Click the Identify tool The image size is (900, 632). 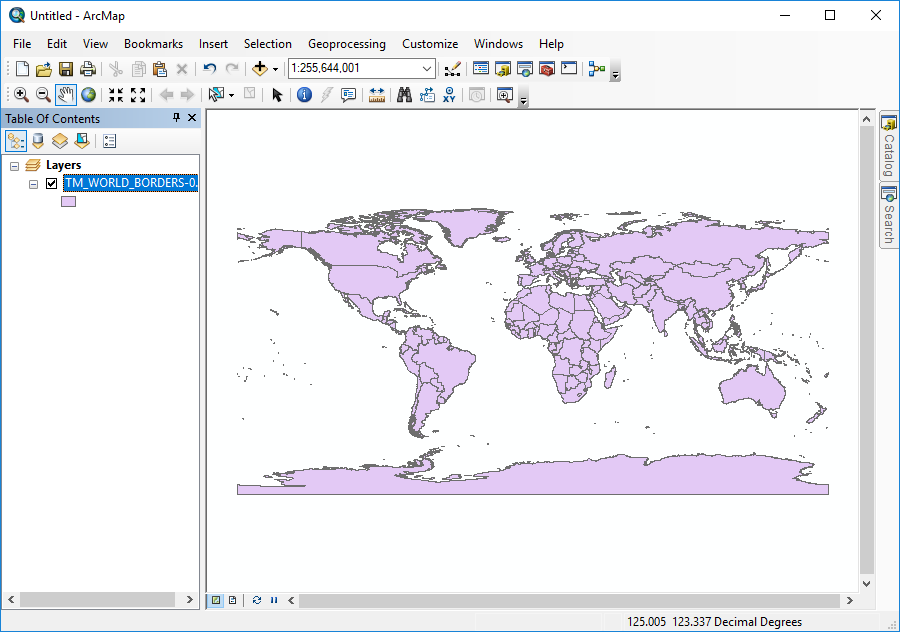pyautogui.click(x=304, y=94)
